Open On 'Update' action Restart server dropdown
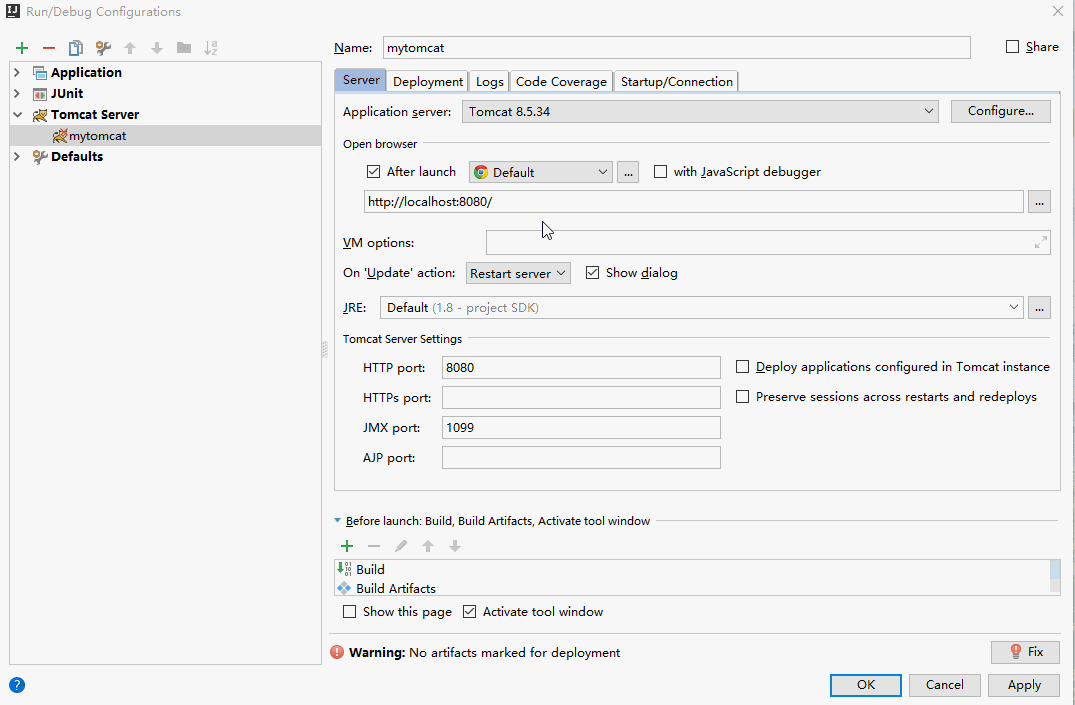Screen dimensions: 1075x705 point(518,273)
